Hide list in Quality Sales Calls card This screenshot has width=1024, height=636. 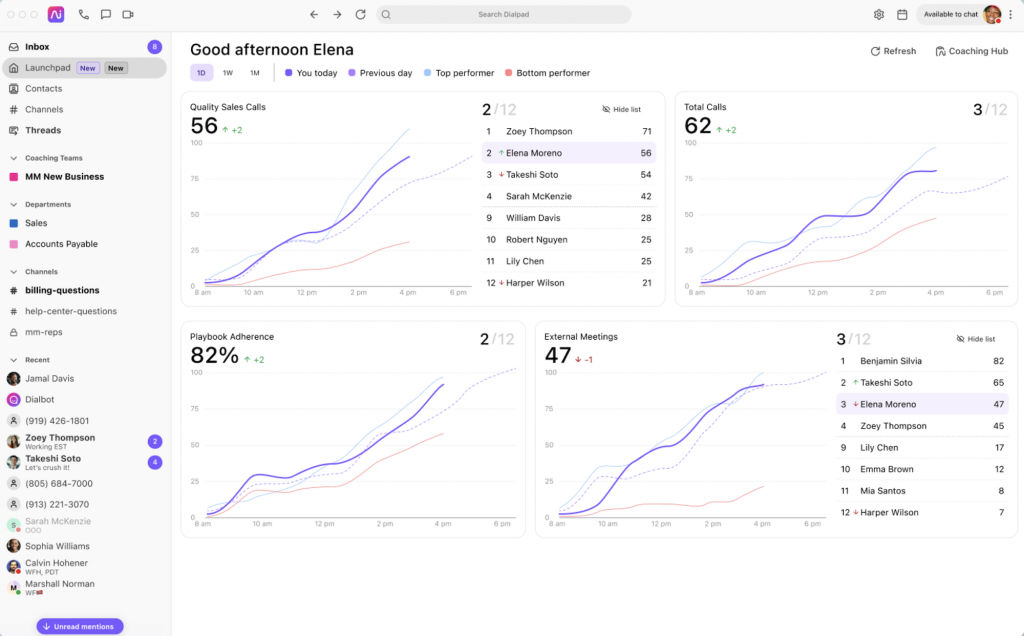[621, 109]
